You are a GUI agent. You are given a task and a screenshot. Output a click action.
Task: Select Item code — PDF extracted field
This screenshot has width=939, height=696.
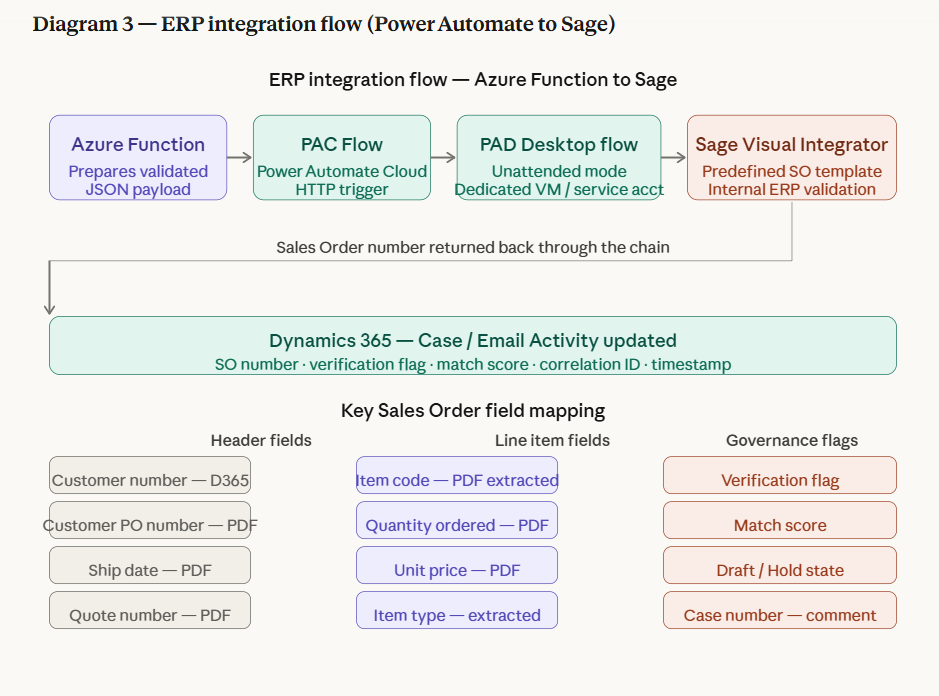point(457,475)
